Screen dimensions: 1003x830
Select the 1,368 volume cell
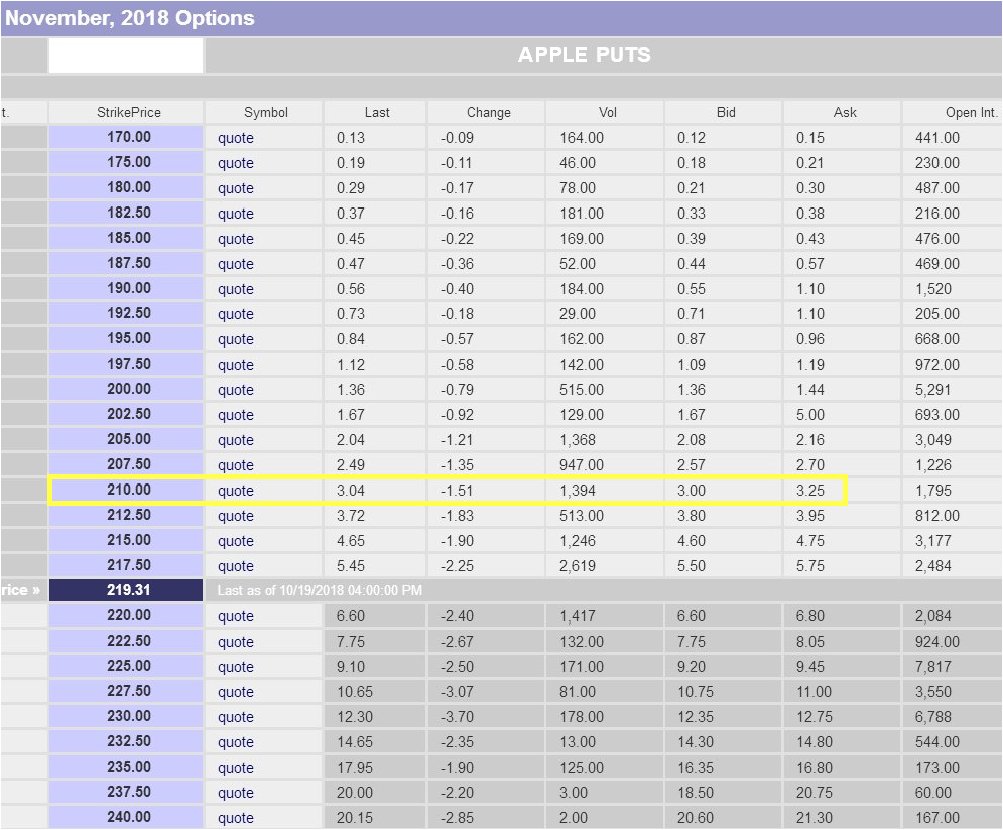(x=605, y=440)
